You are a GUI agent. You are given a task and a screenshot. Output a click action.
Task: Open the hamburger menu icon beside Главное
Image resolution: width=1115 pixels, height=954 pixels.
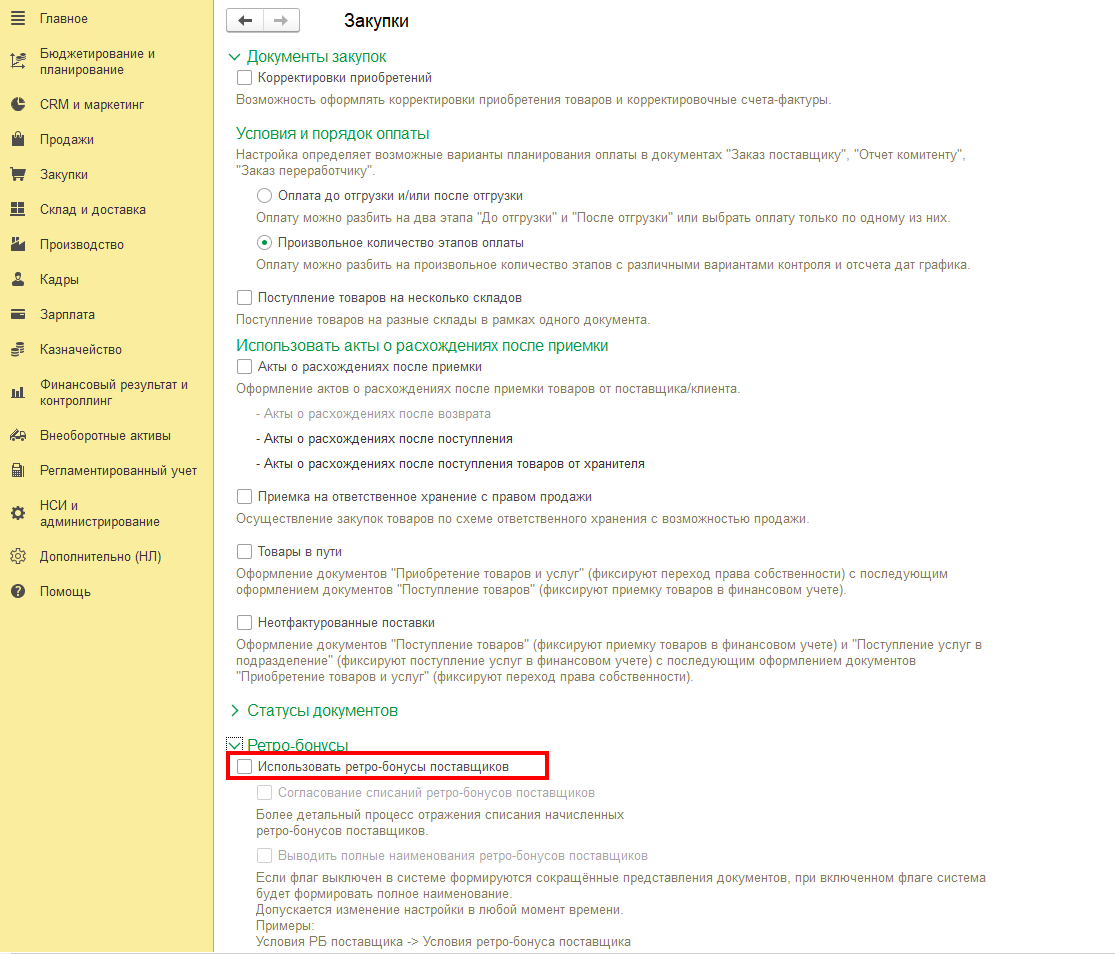[18, 18]
